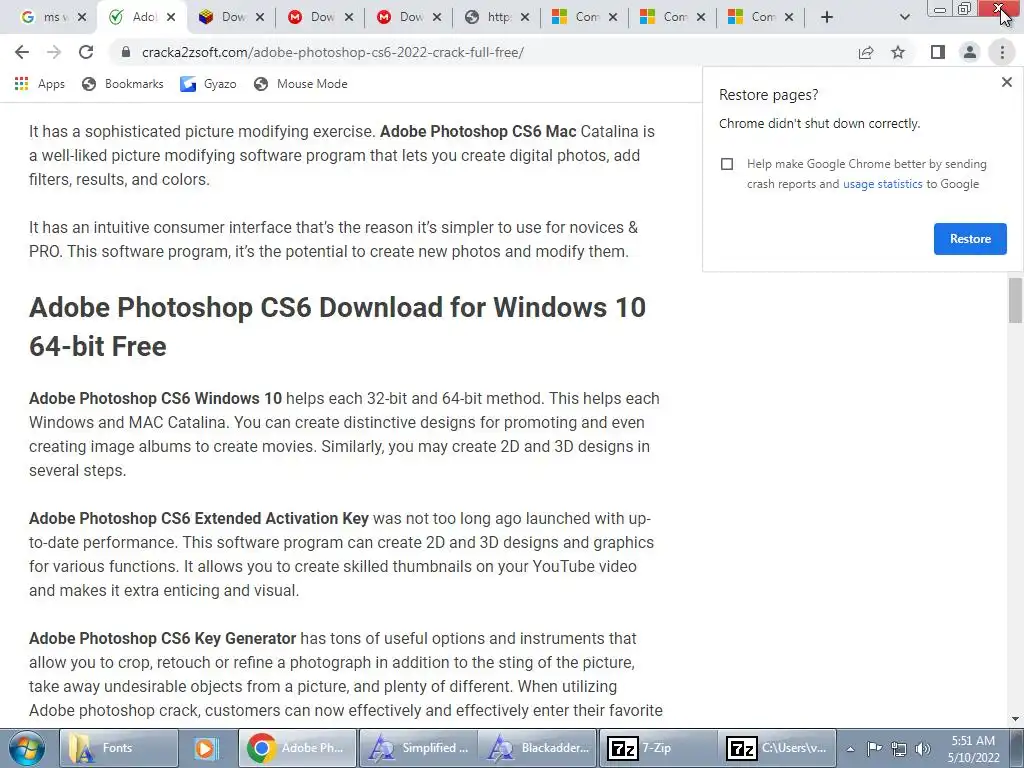Click the blue Restore button
1024x768 pixels.
click(x=970, y=239)
